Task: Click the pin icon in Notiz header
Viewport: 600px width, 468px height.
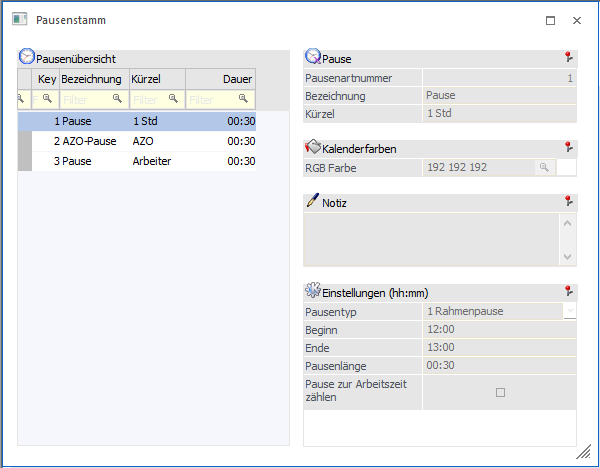Action: coord(569,202)
